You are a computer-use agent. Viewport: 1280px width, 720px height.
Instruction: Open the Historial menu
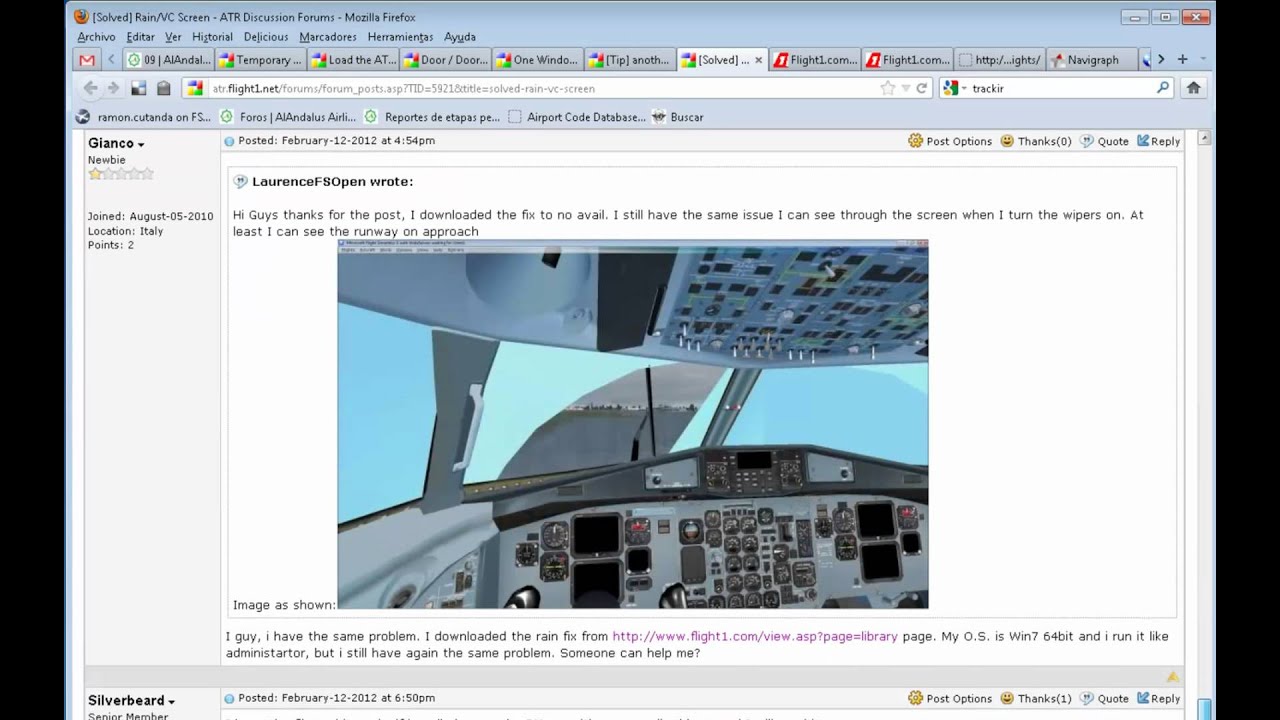[212, 37]
